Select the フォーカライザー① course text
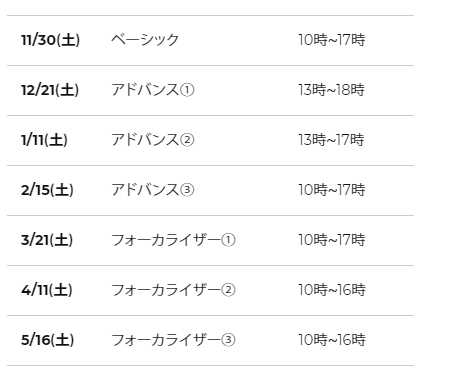 [173, 240]
